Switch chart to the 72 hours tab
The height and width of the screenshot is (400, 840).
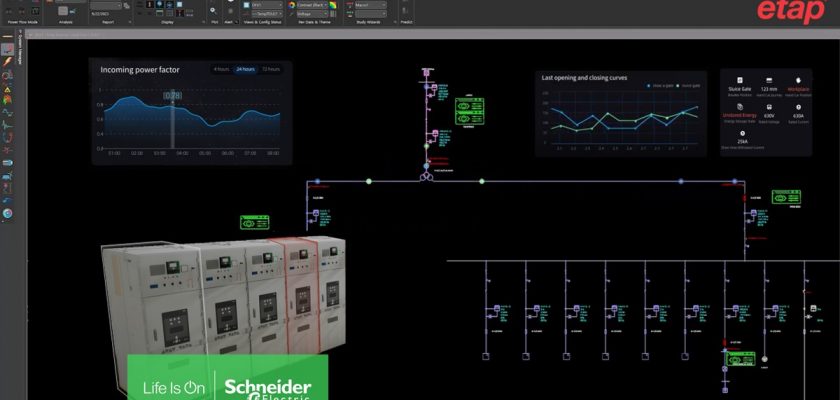click(x=271, y=69)
